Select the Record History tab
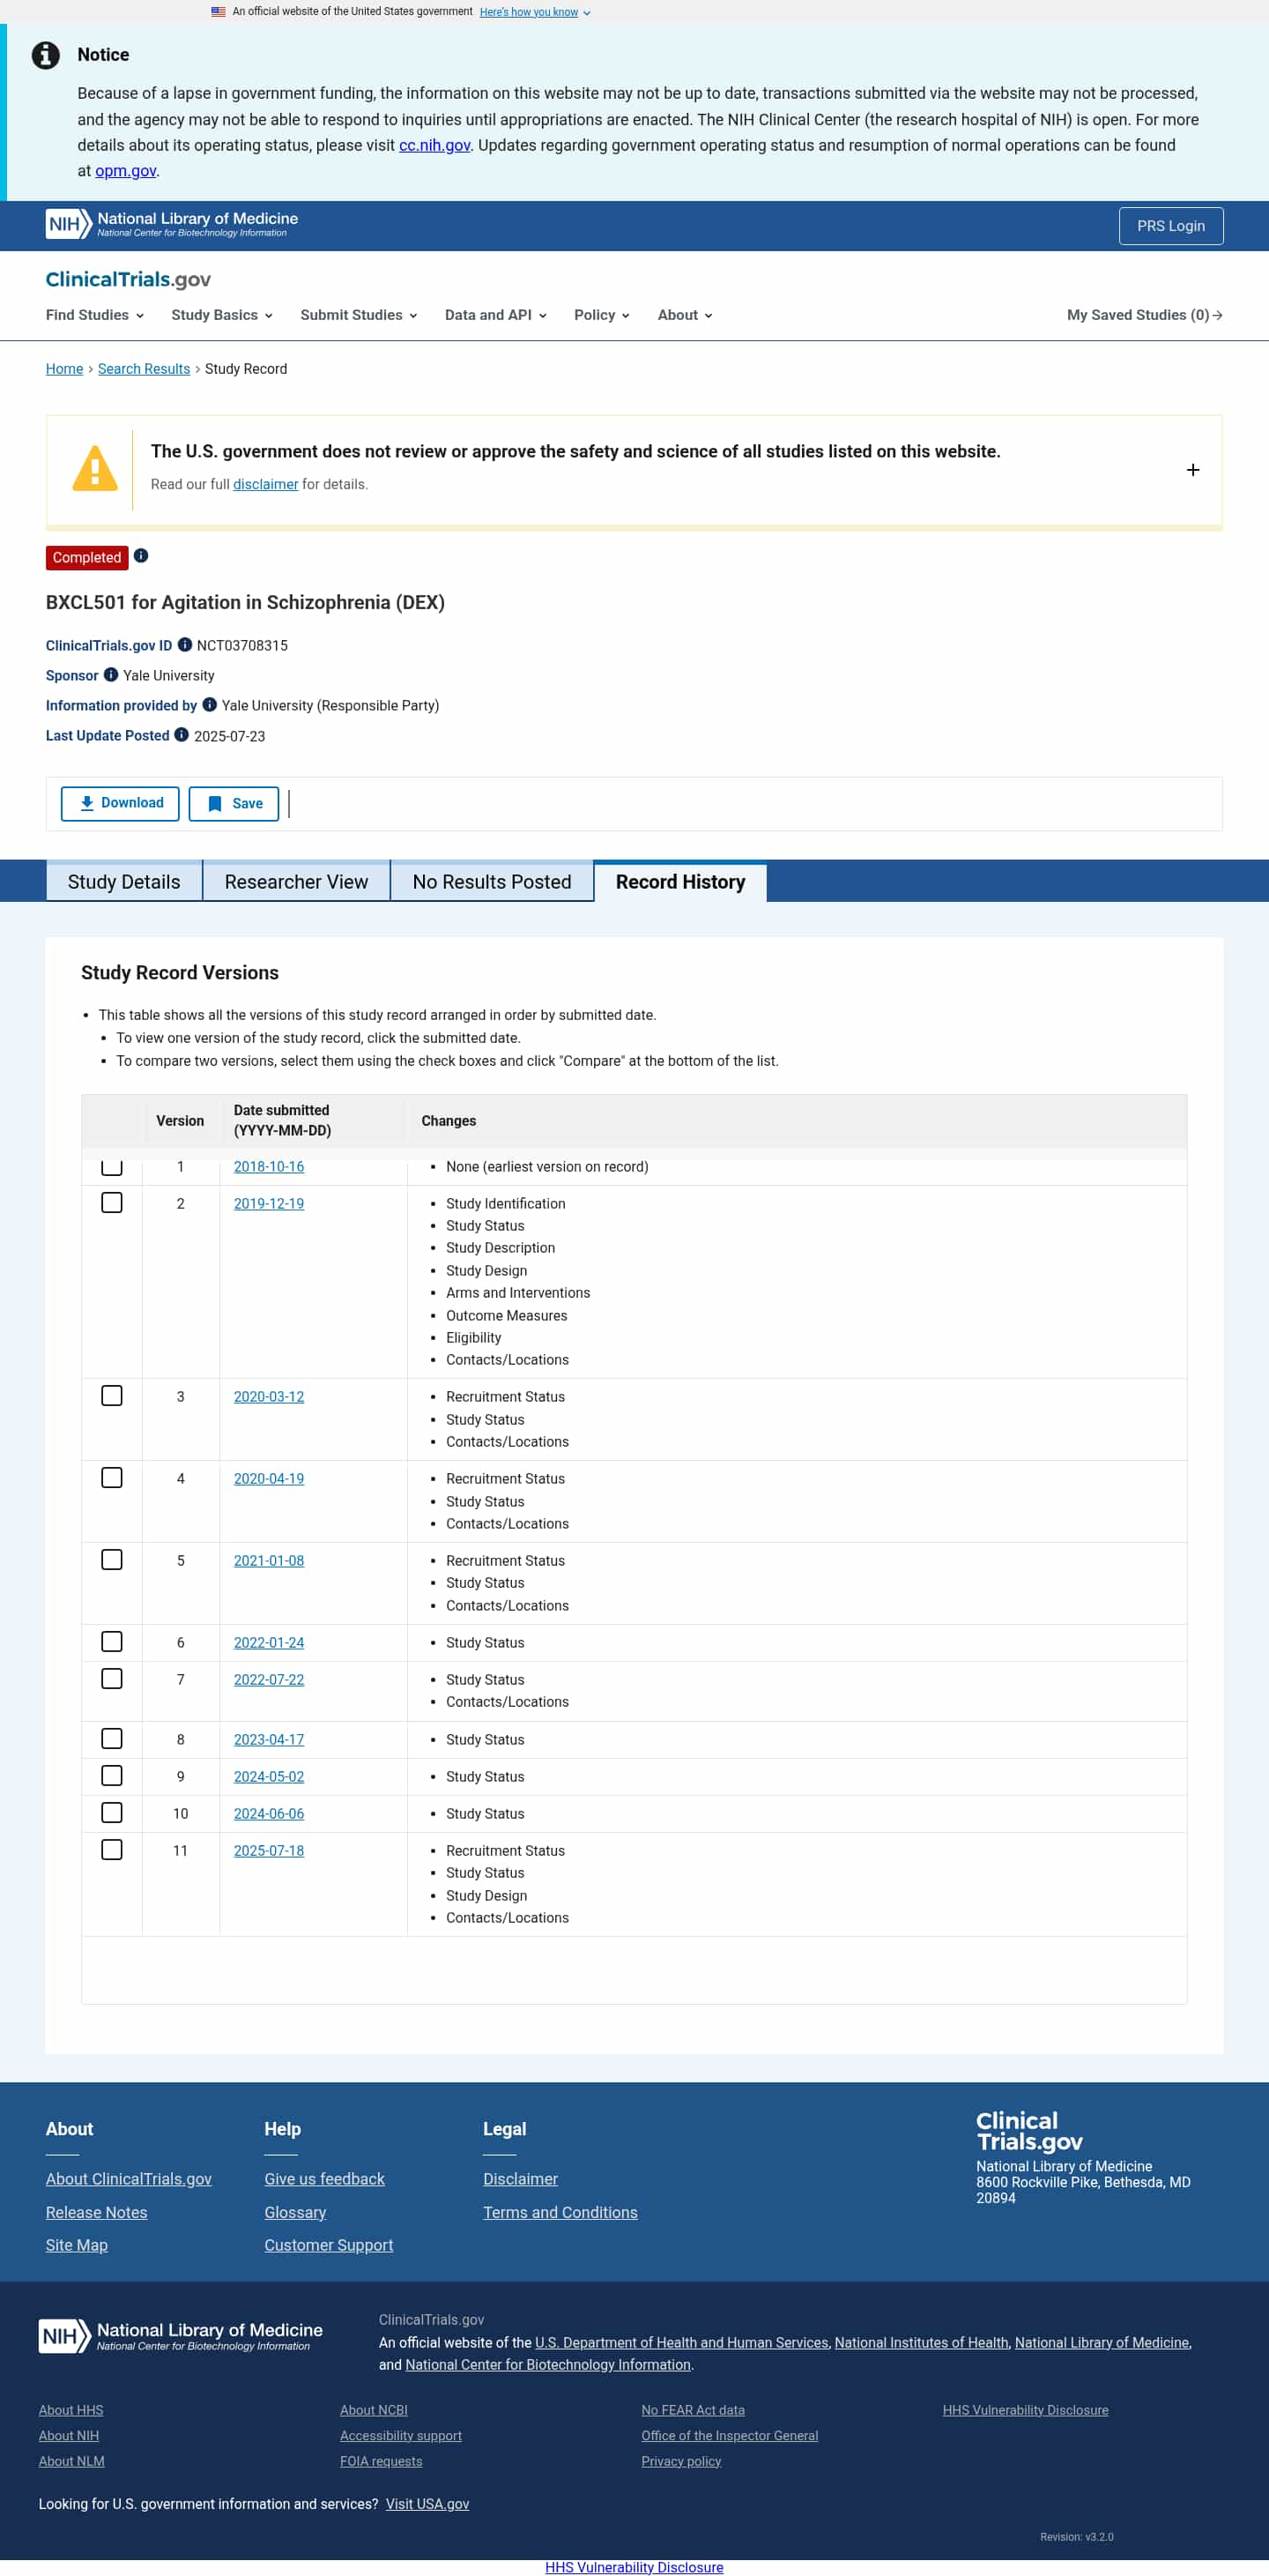 pyautogui.click(x=681, y=882)
